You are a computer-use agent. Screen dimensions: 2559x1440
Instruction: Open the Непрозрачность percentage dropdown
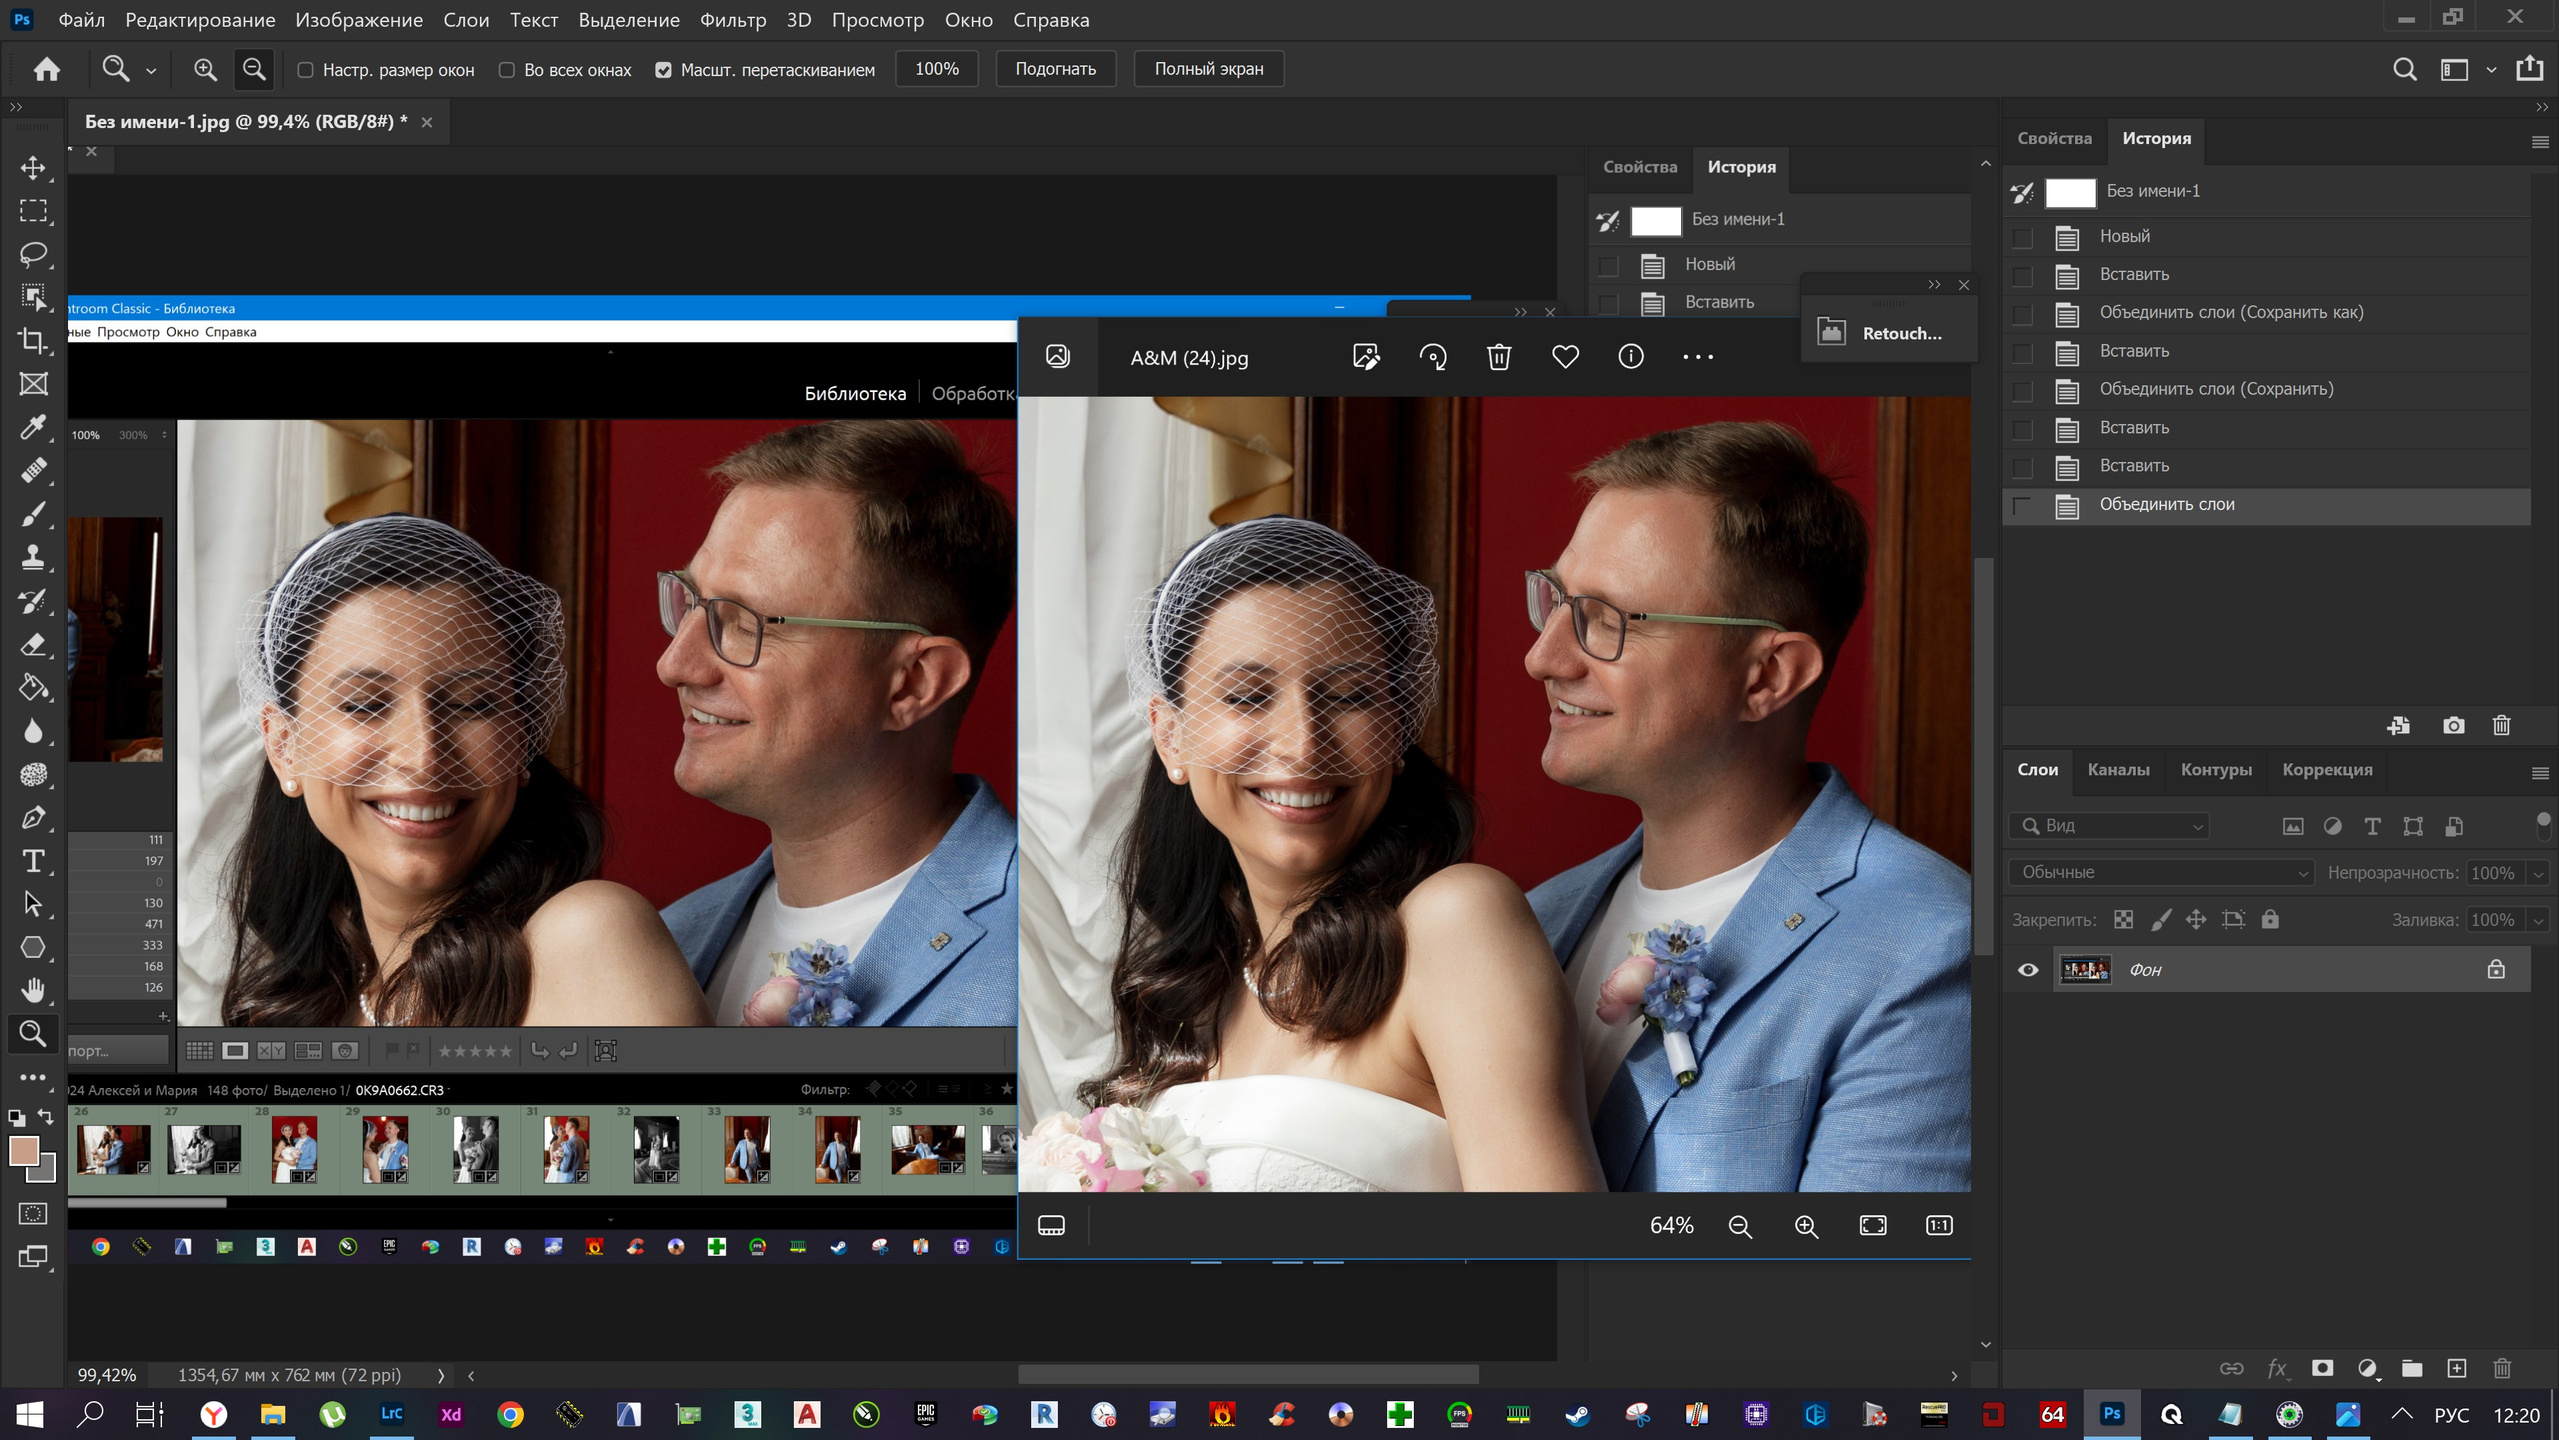click(2537, 872)
